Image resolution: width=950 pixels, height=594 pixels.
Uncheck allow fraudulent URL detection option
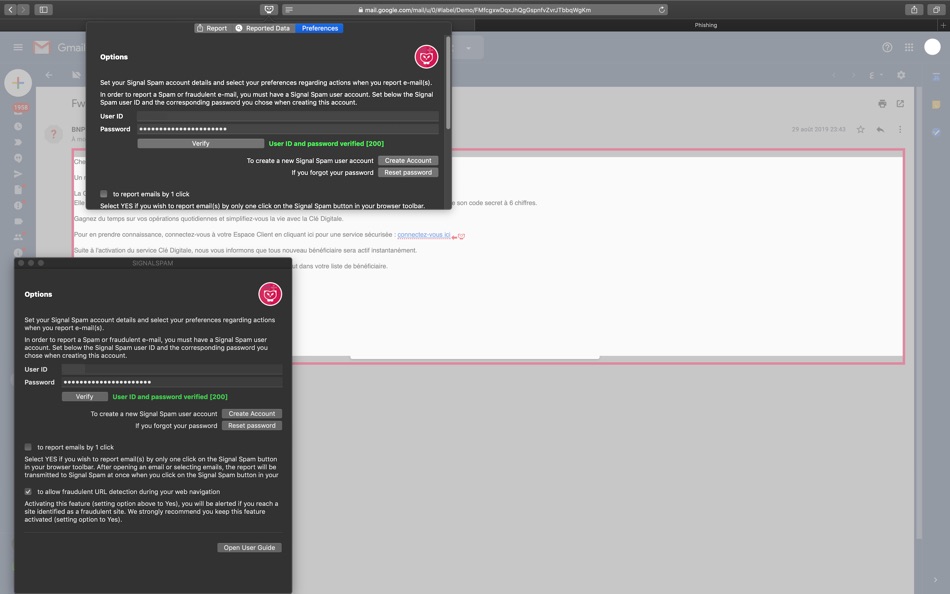tap(28, 492)
